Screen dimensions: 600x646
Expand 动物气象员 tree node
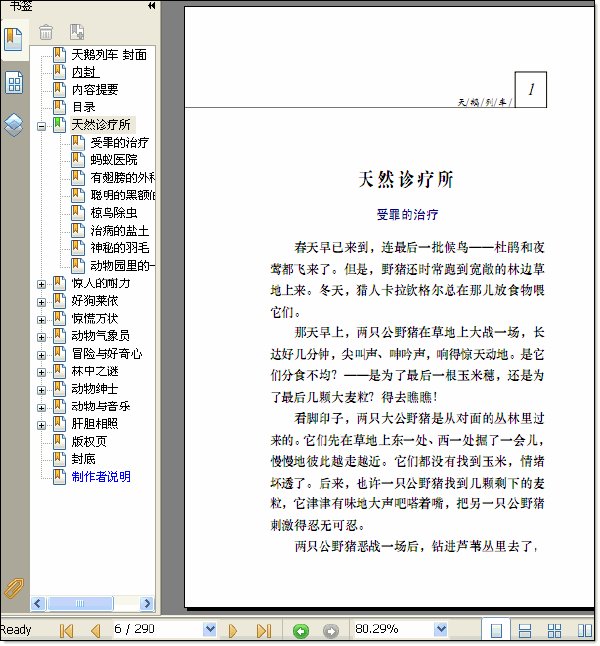[41, 337]
